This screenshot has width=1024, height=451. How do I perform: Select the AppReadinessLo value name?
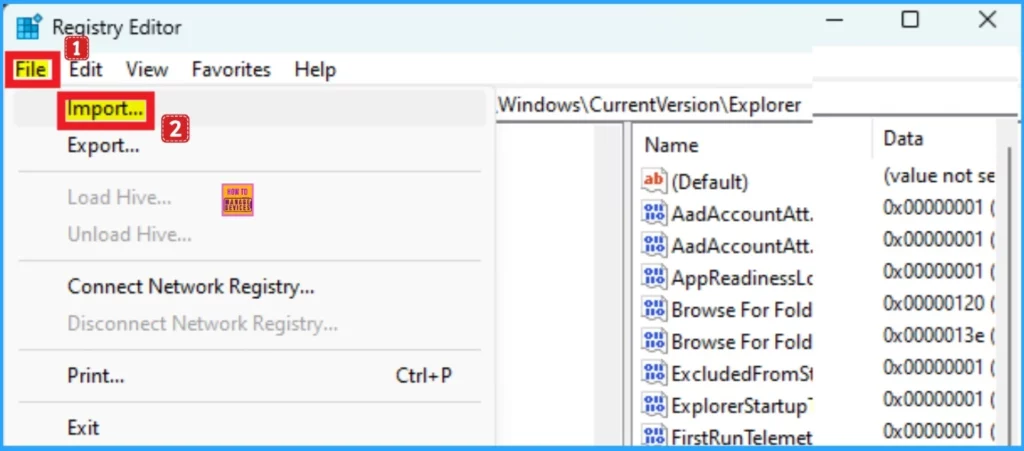coord(741,278)
